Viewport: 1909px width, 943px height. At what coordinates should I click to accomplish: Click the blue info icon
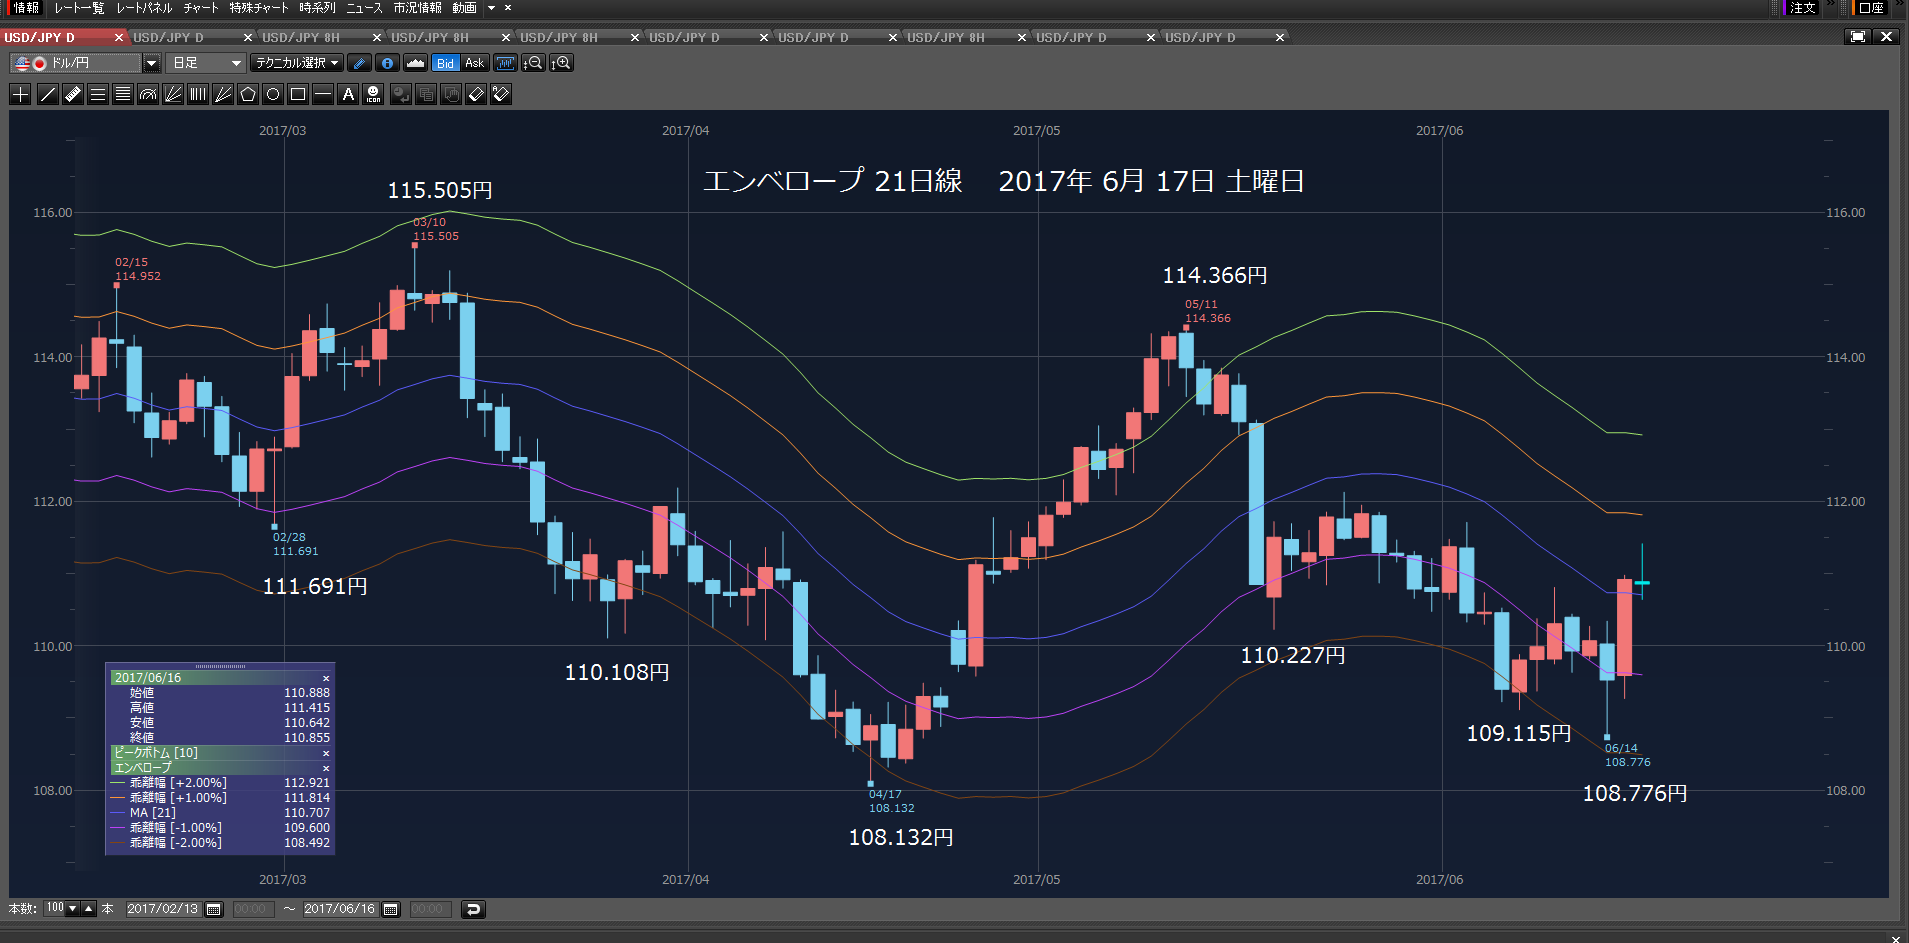[x=387, y=63]
